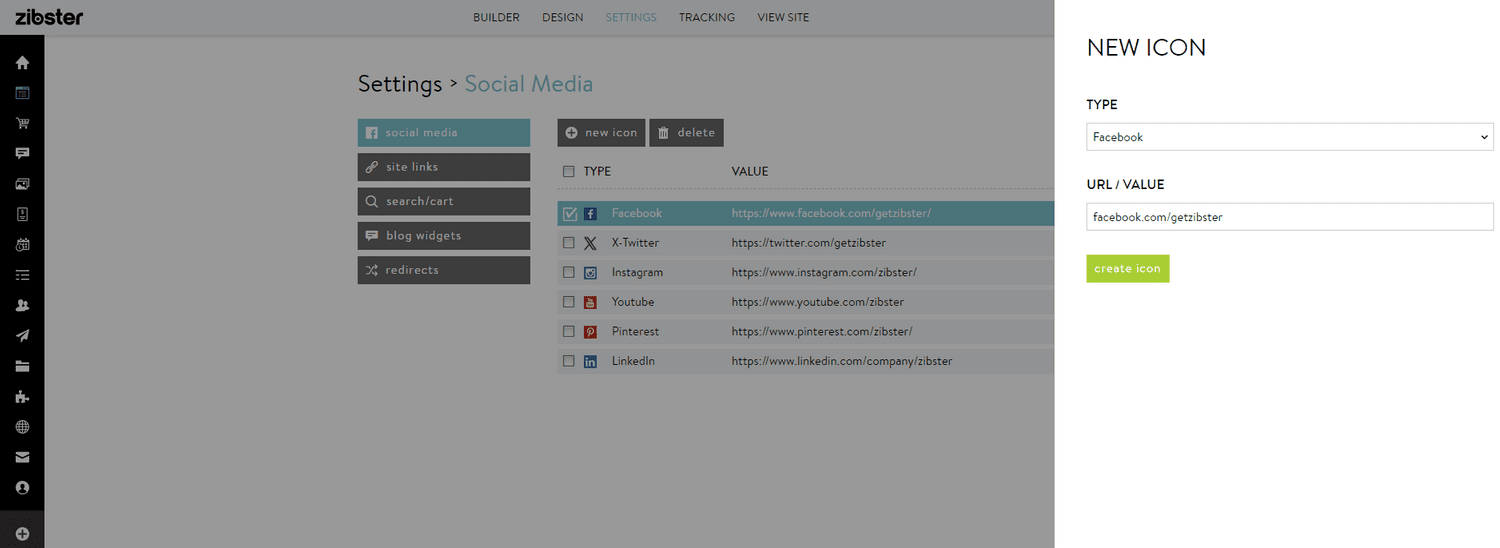Click the Instagram row icon
The image size is (1500, 548).
tap(590, 272)
